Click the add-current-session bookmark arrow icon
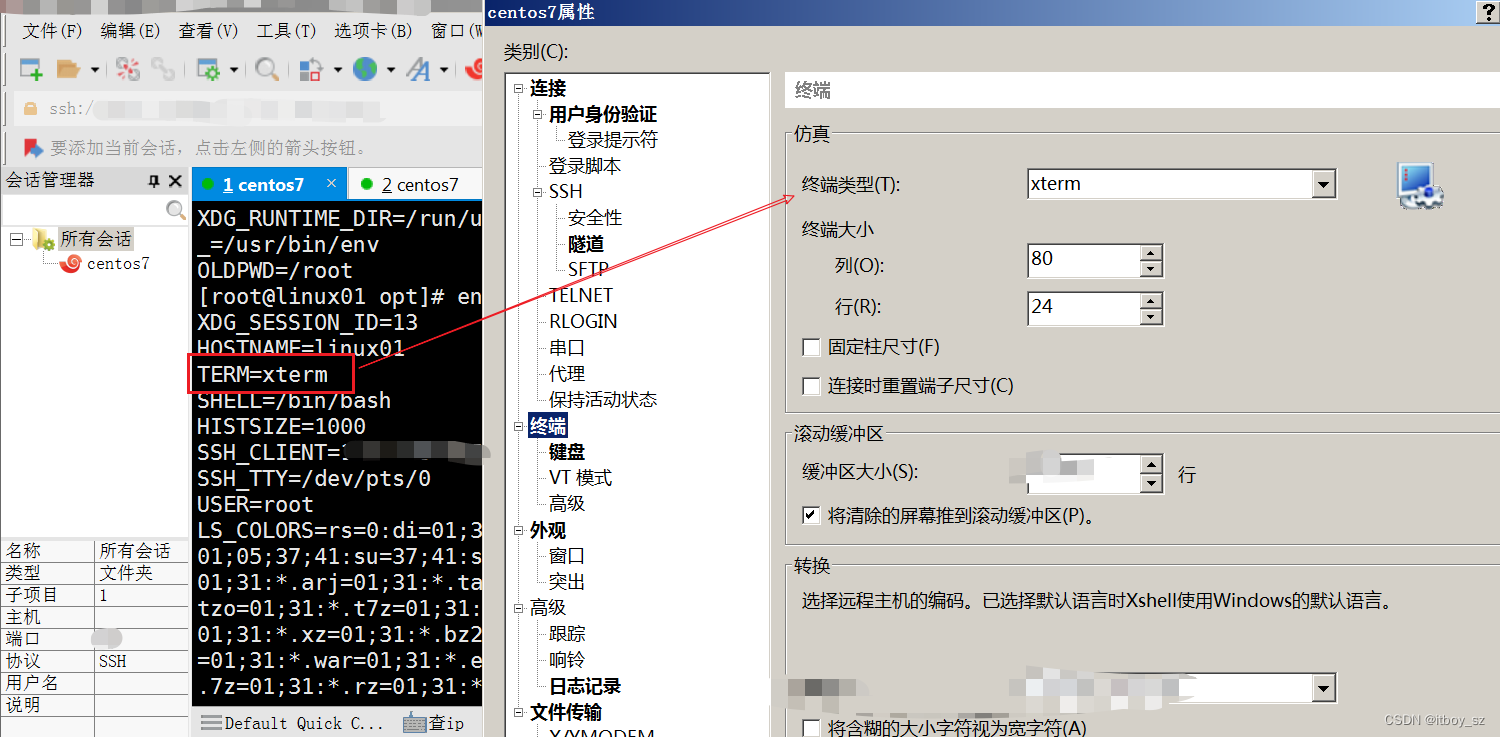 [32, 148]
